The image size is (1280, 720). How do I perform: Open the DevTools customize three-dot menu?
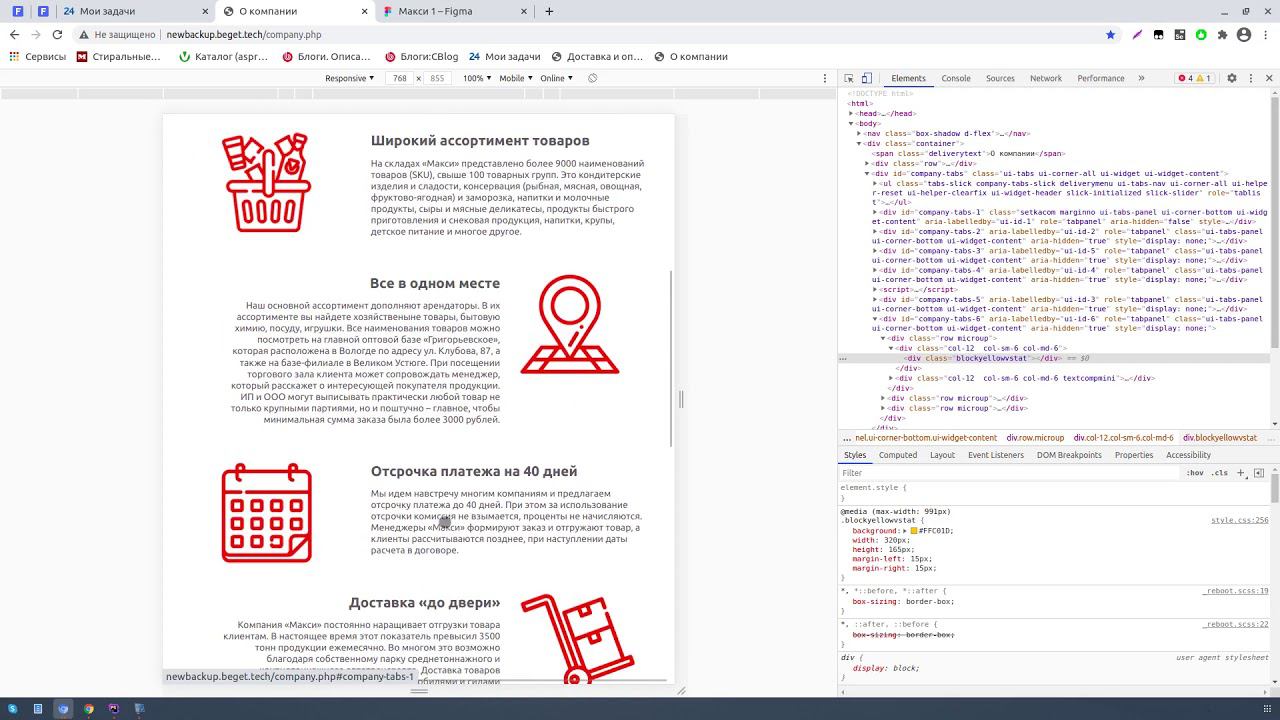point(1251,78)
